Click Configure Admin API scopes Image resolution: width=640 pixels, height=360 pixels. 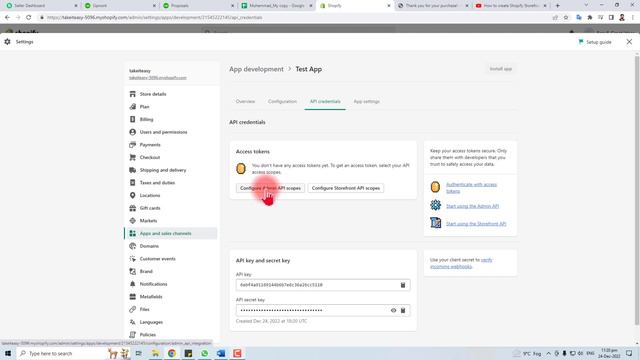270,188
